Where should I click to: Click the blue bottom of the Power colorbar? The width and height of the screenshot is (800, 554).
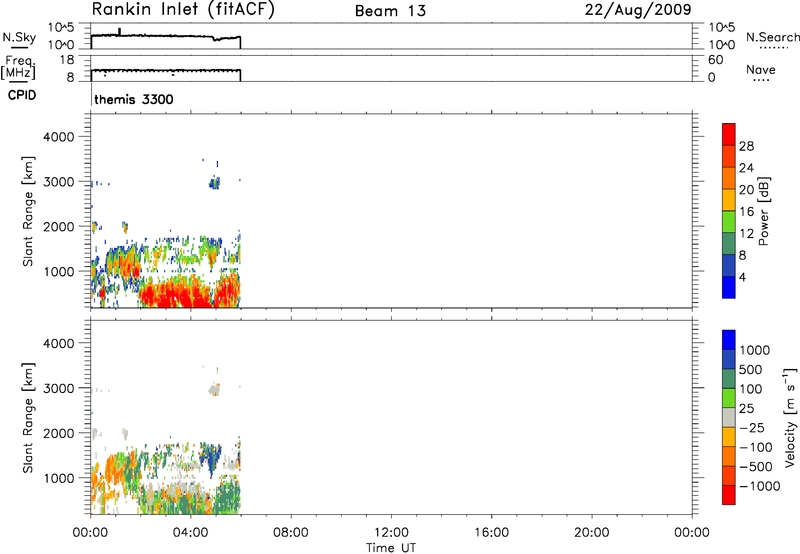[x=729, y=287]
